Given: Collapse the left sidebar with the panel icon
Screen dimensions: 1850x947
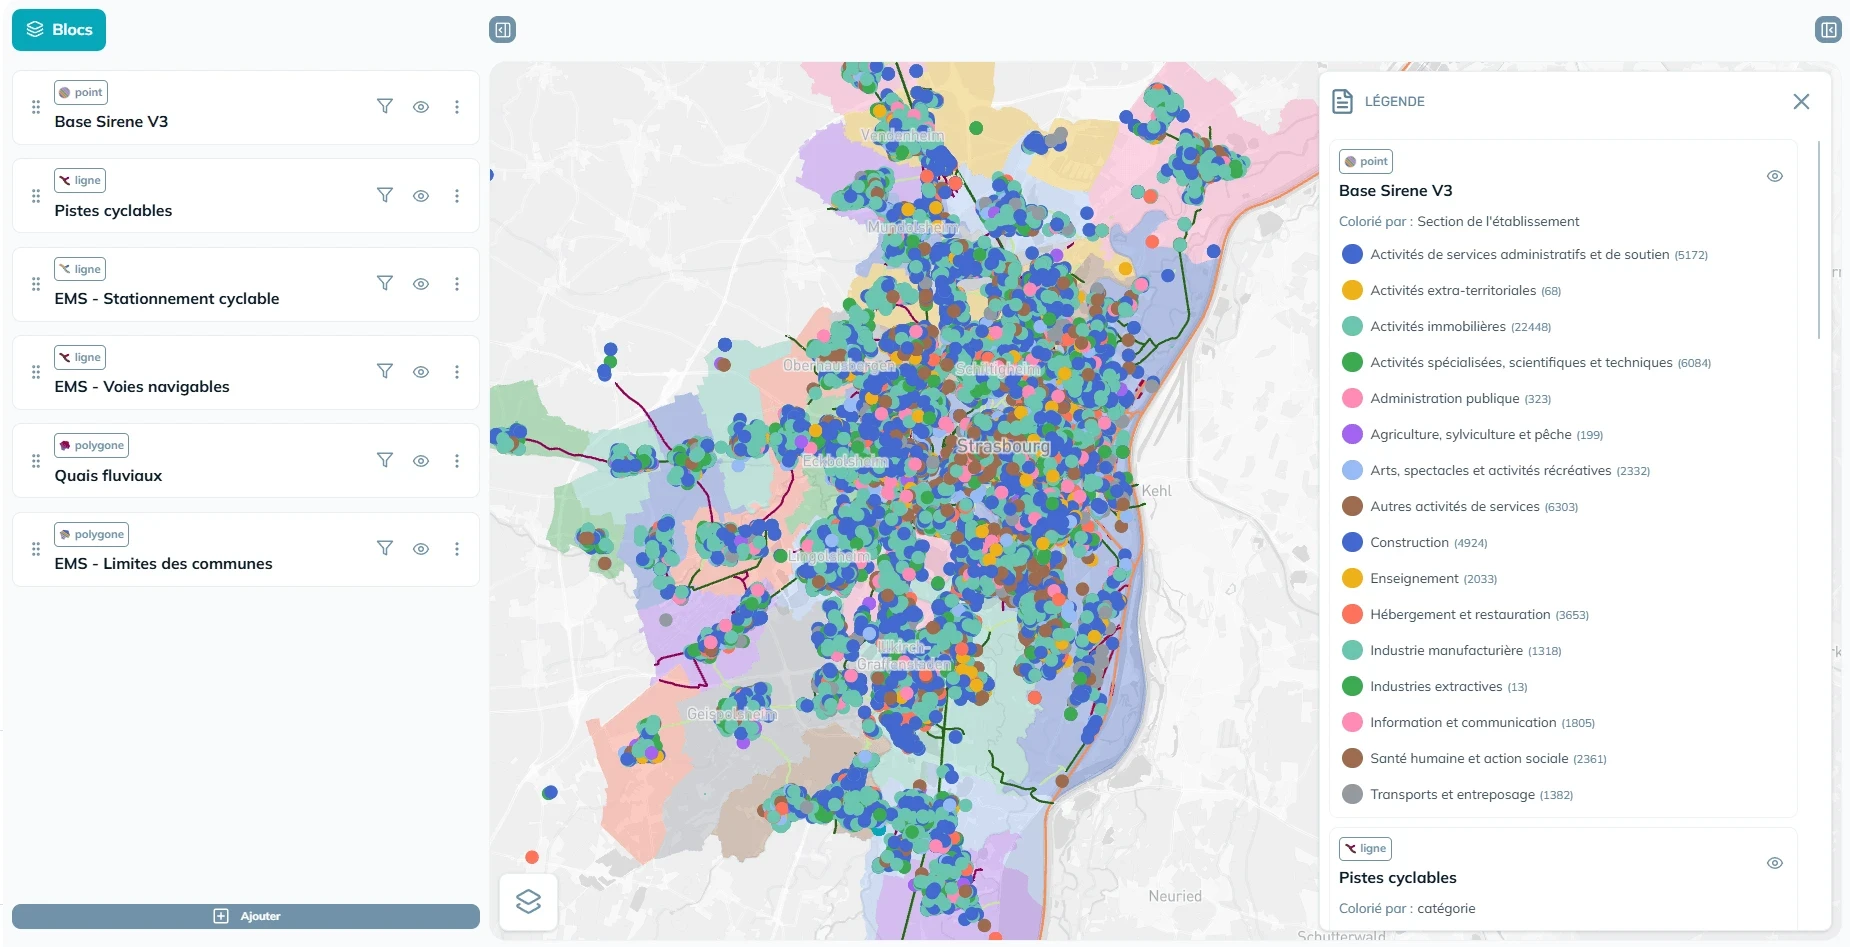Looking at the screenshot, I should 503,29.
